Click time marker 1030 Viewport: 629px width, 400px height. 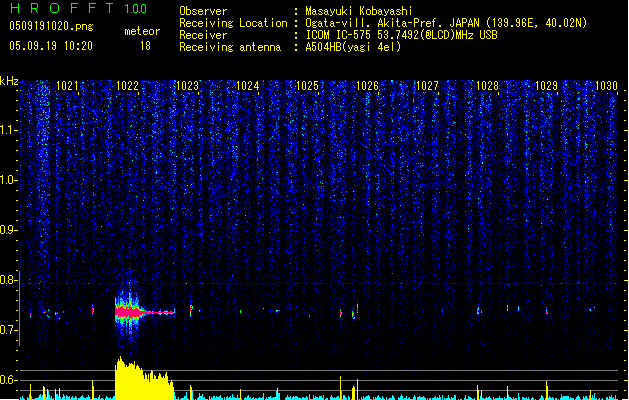pyautogui.click(x=607, y=86)
